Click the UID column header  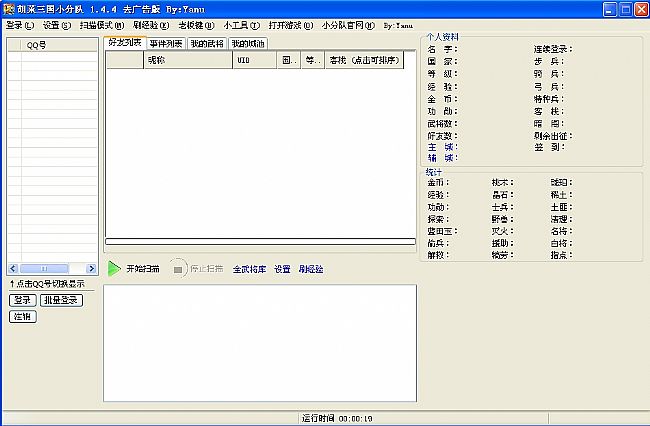[x=255, y=60]
